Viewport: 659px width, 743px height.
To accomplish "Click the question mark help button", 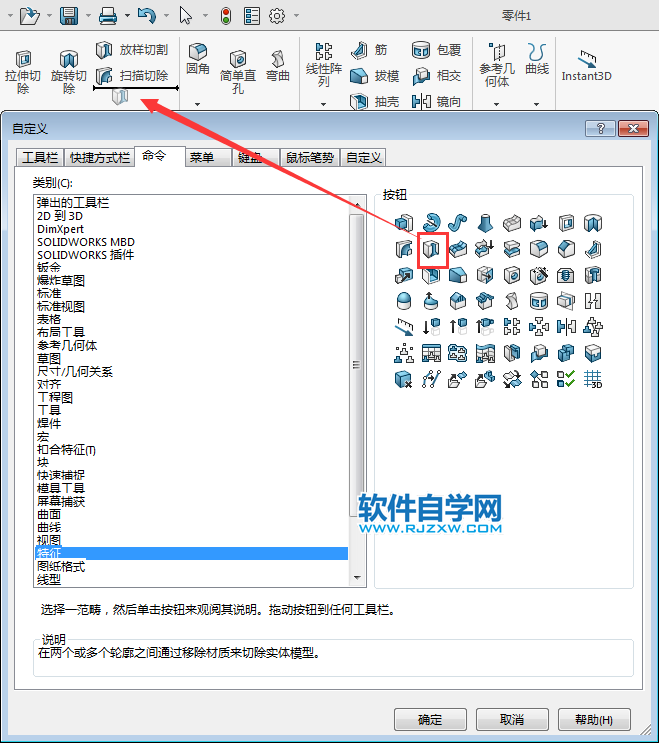I will (x=600, y=128).
